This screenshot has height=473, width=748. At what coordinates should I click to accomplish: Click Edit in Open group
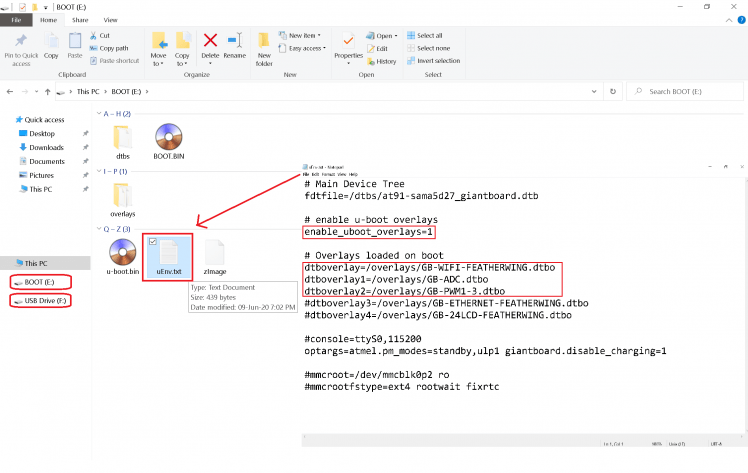click(x=377, y=49)
